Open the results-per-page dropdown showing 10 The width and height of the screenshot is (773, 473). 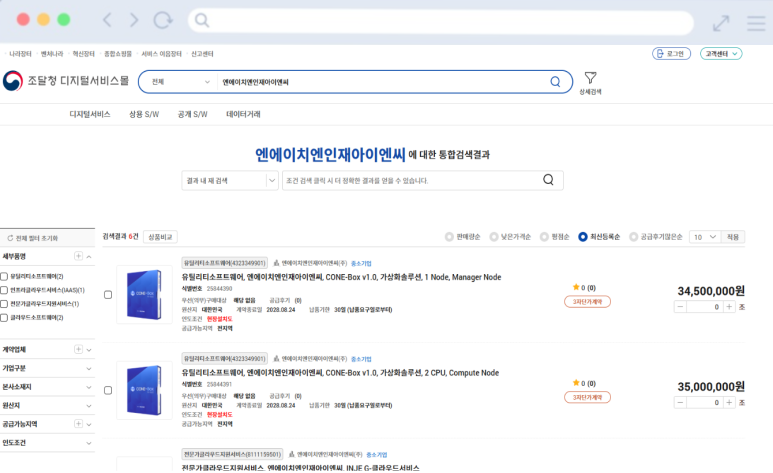(x=704, y=237)
